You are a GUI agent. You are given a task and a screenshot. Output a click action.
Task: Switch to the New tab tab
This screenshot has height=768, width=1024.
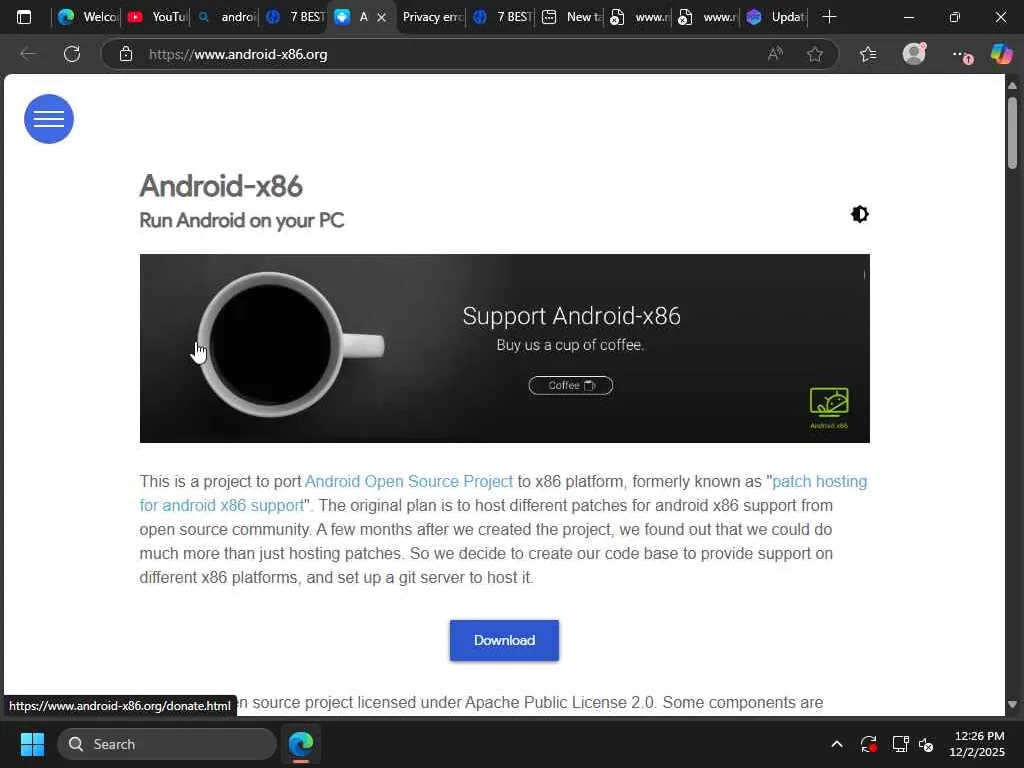point(571,17)
